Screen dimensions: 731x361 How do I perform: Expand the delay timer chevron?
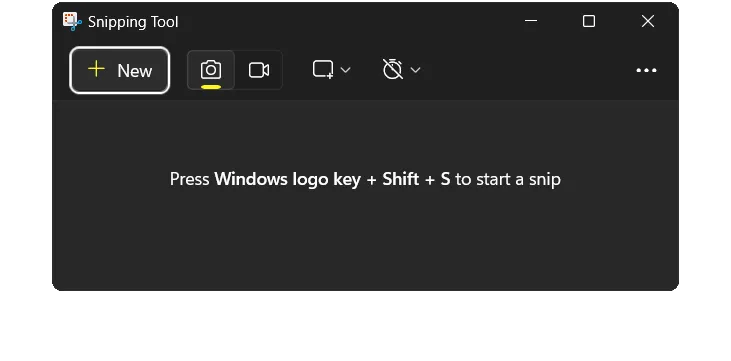coord(415,70)
